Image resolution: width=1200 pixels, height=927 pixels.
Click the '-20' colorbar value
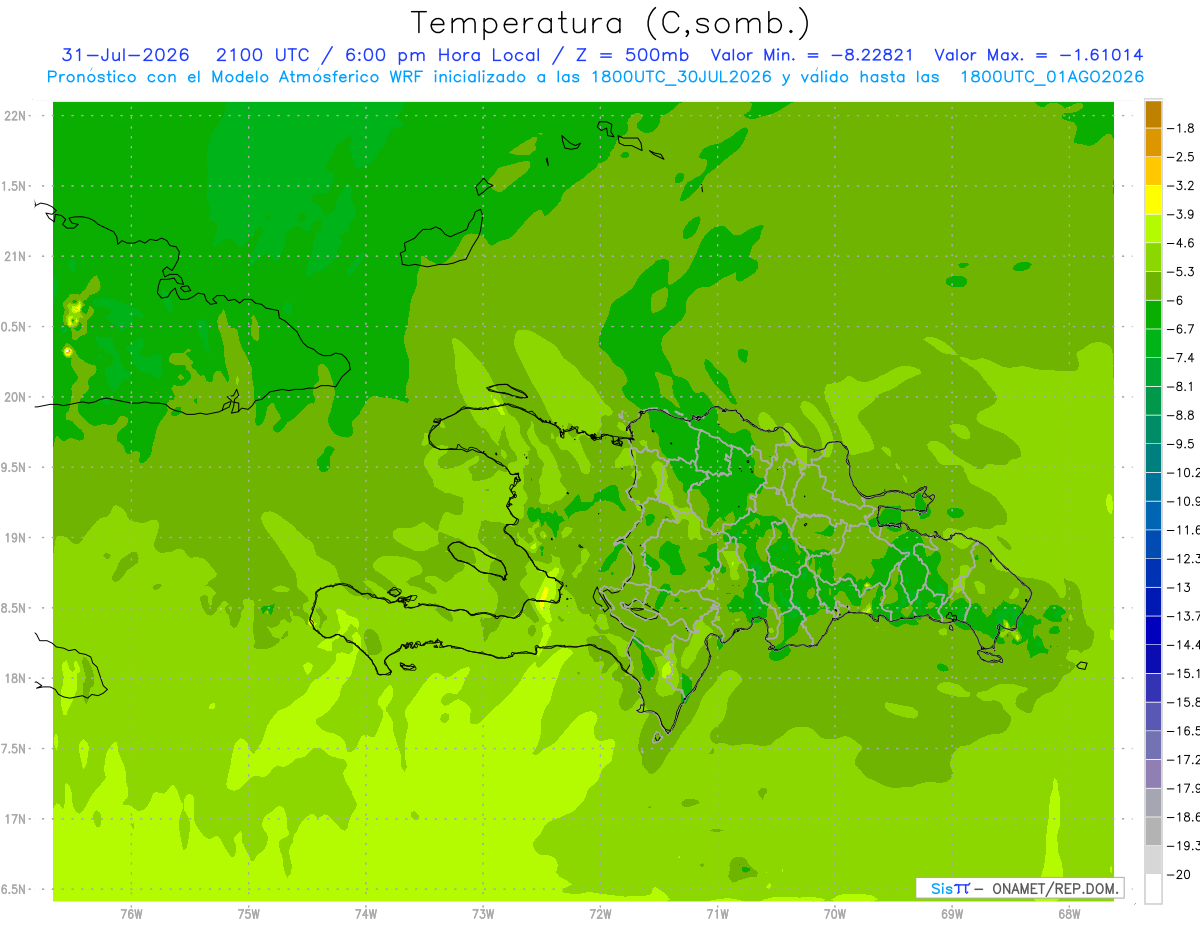[x=1180, y=874]
